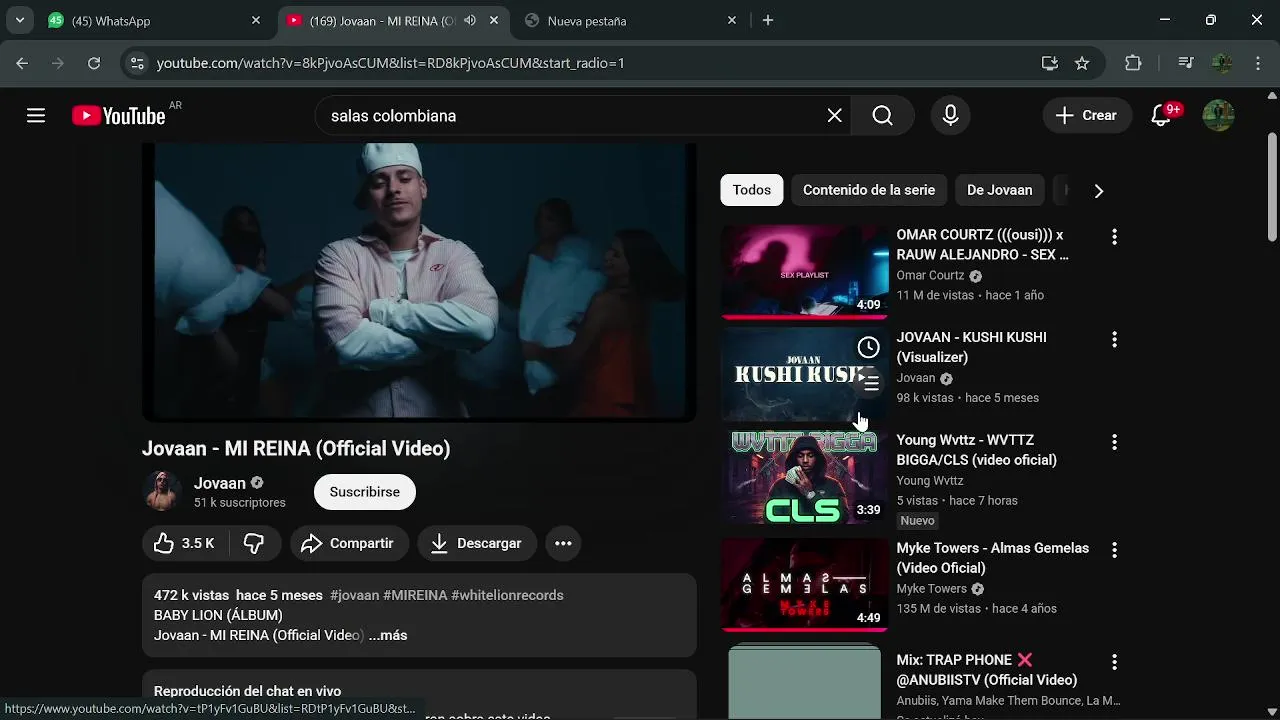Open Mix: TRAP PHONE title
This screenshot has height=720, width=1280.
987,670
